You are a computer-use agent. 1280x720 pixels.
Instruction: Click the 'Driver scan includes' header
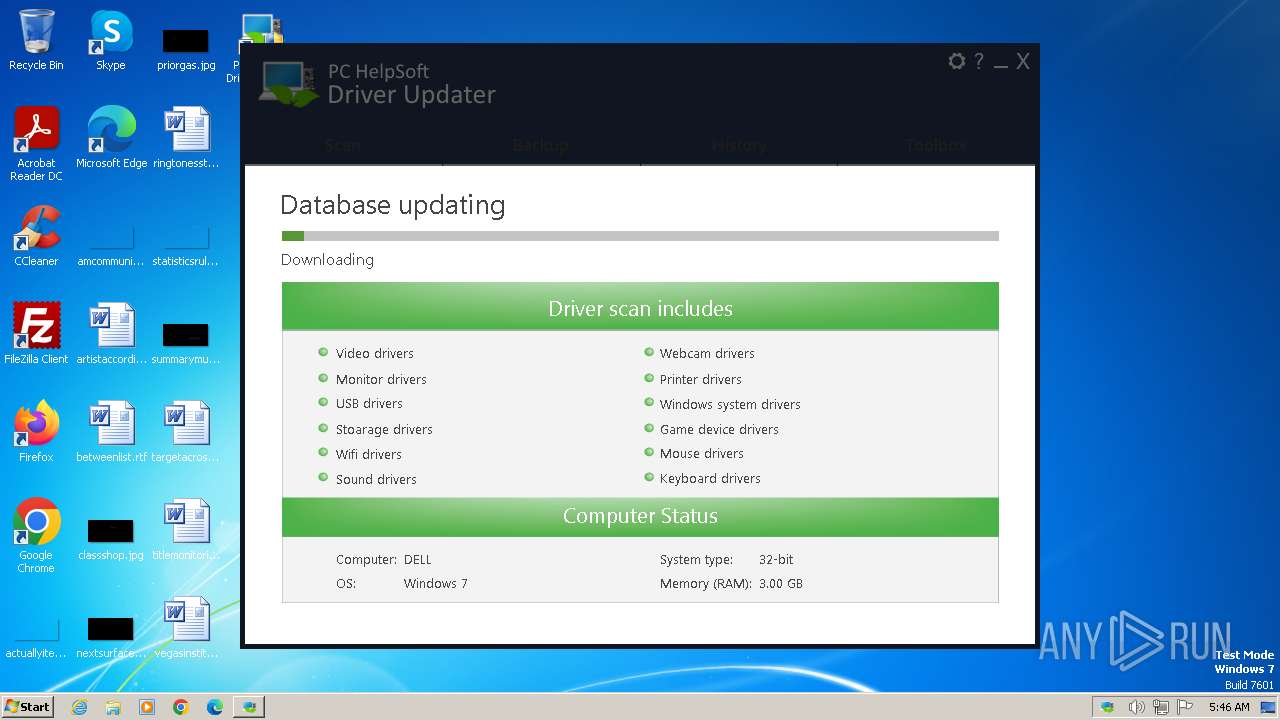pos(640,306)
